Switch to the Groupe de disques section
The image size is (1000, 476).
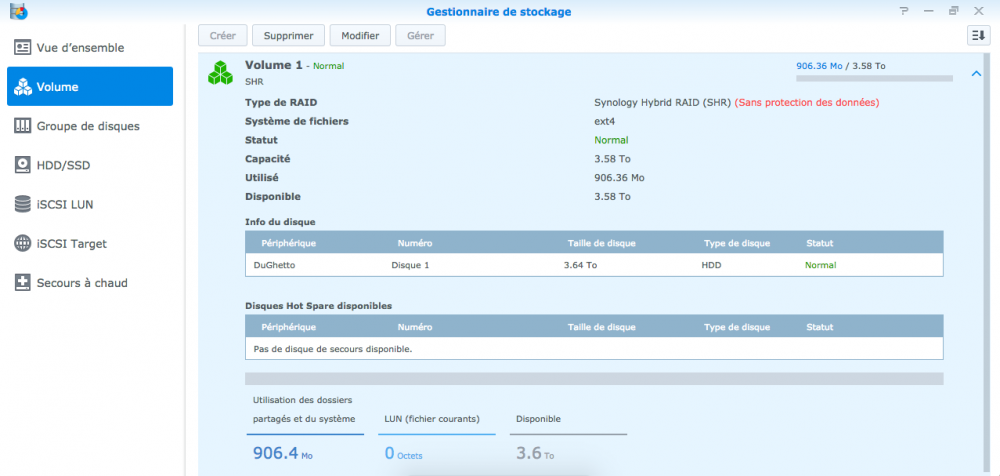click(88, 126)
